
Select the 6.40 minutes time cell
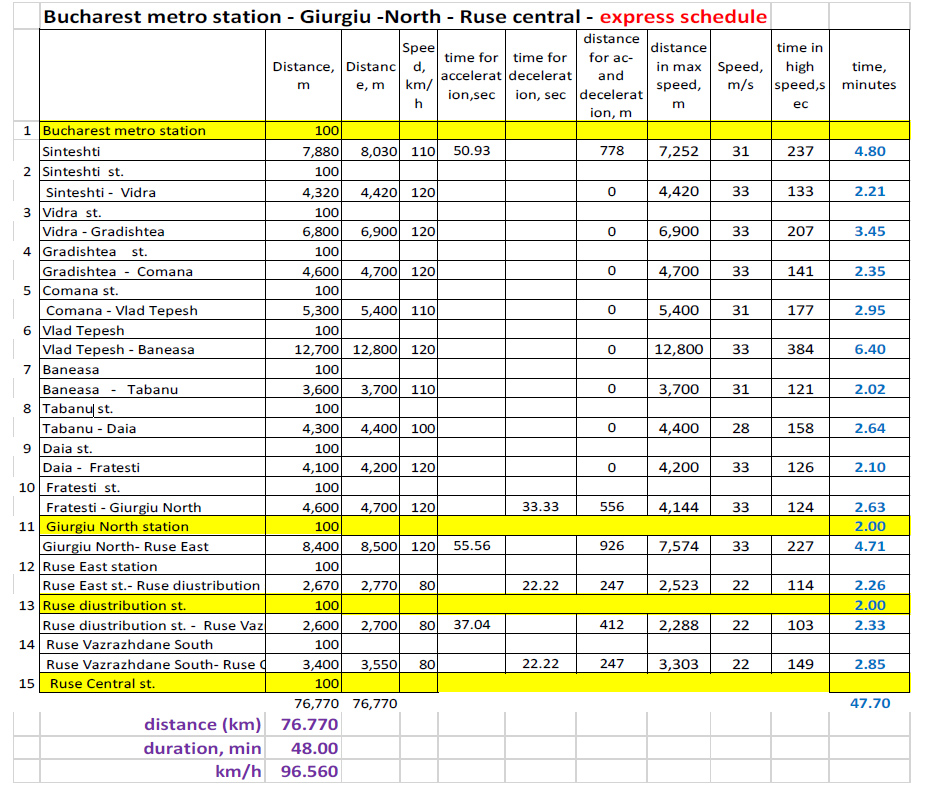click(x=869, y=350)
